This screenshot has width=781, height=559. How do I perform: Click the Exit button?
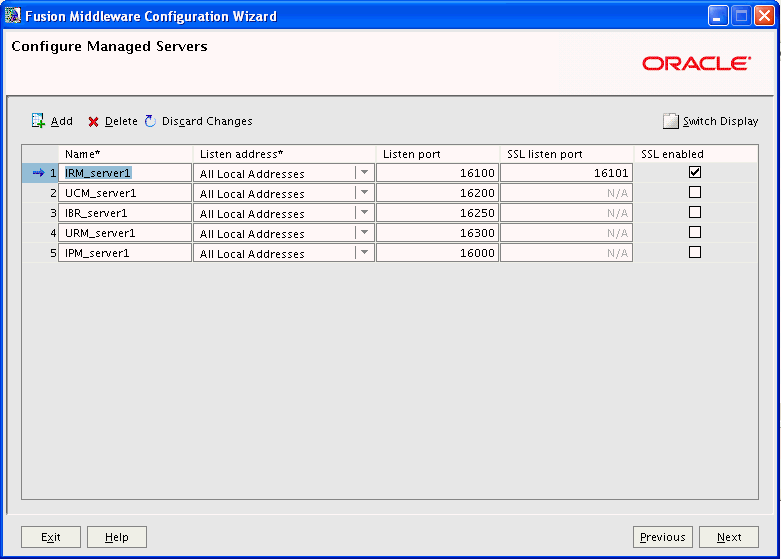click(x=51, y=537)
